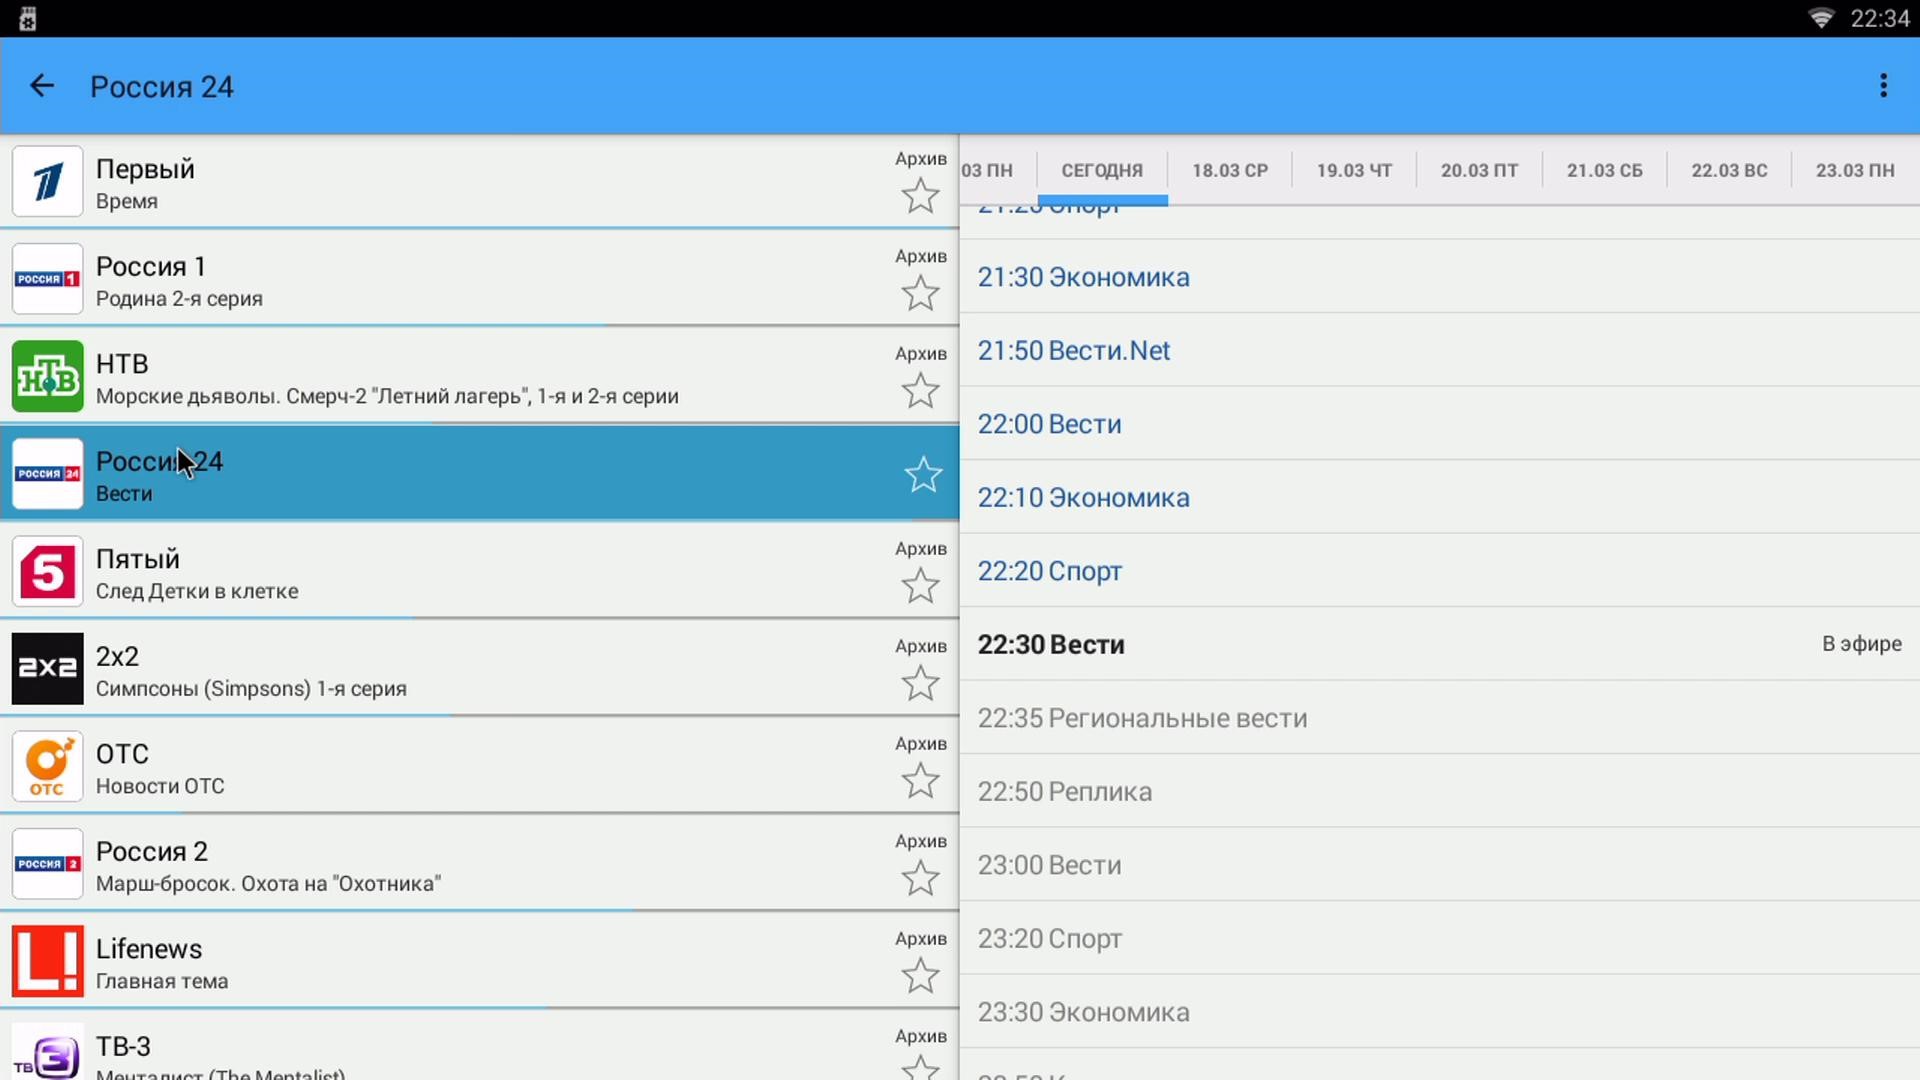
Task: Open the Lifenews channel logo
Action: 48,961
